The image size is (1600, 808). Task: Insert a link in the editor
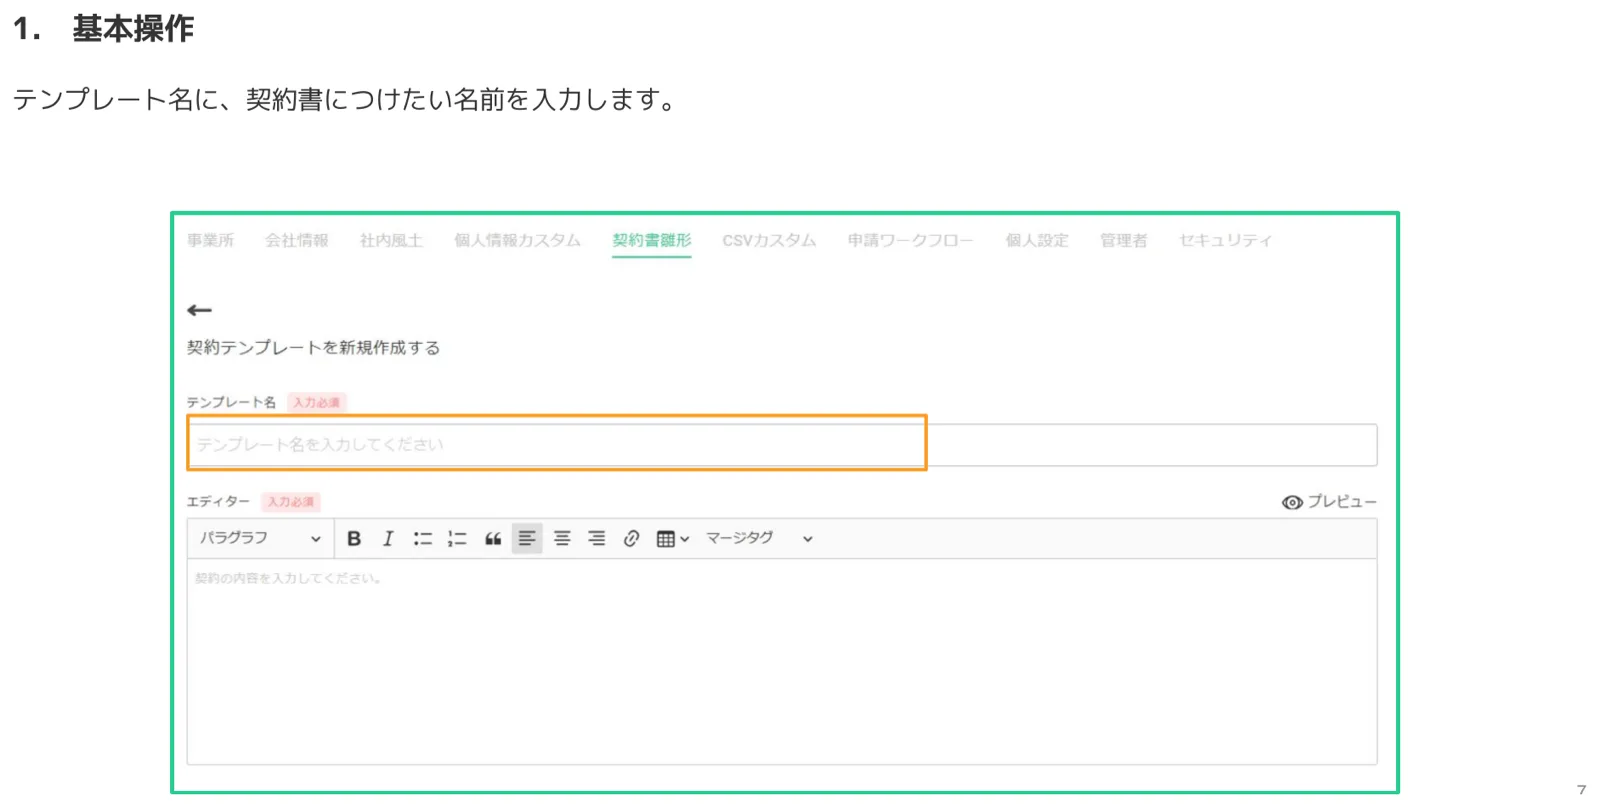(x=631, y=539)
